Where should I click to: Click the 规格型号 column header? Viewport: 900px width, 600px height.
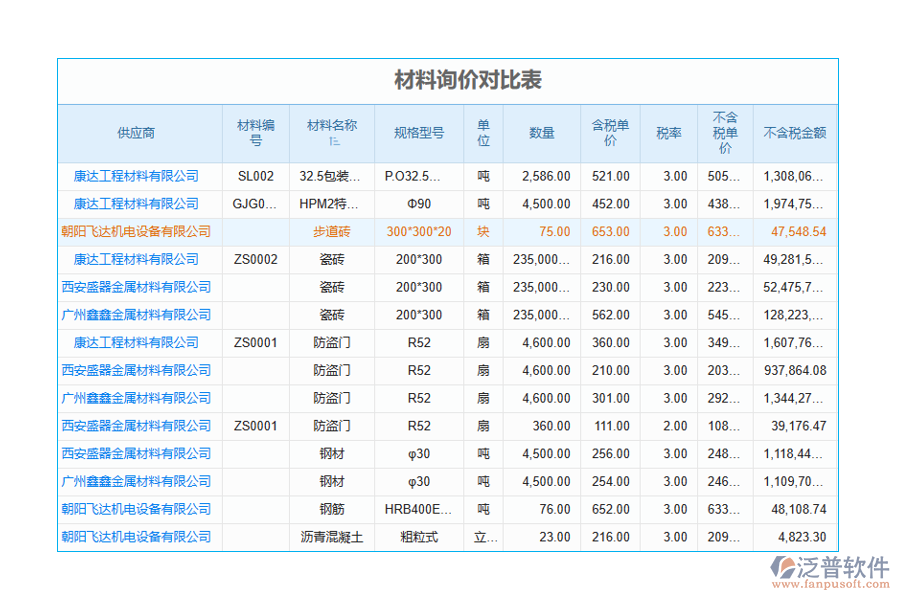click(419, 133)
